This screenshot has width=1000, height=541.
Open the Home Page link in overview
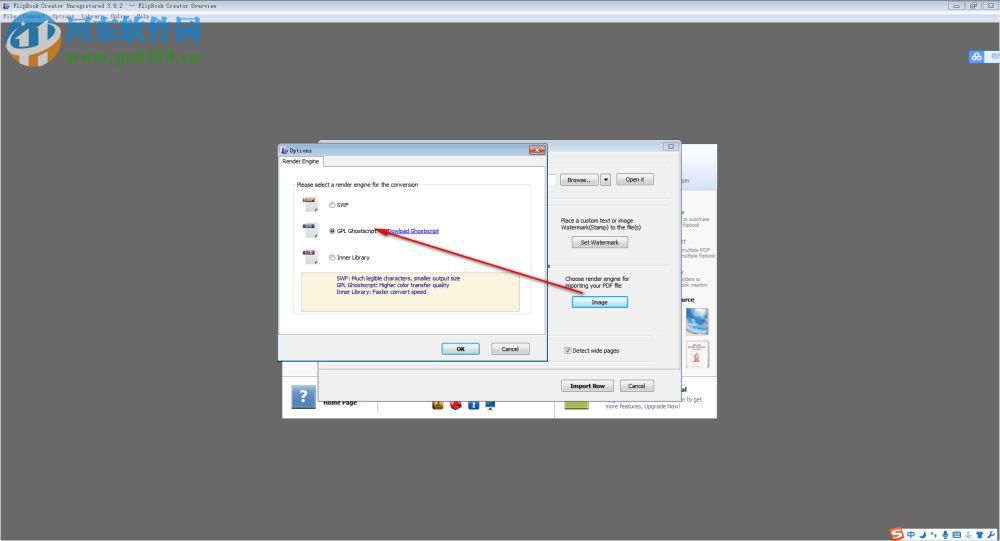340,403
